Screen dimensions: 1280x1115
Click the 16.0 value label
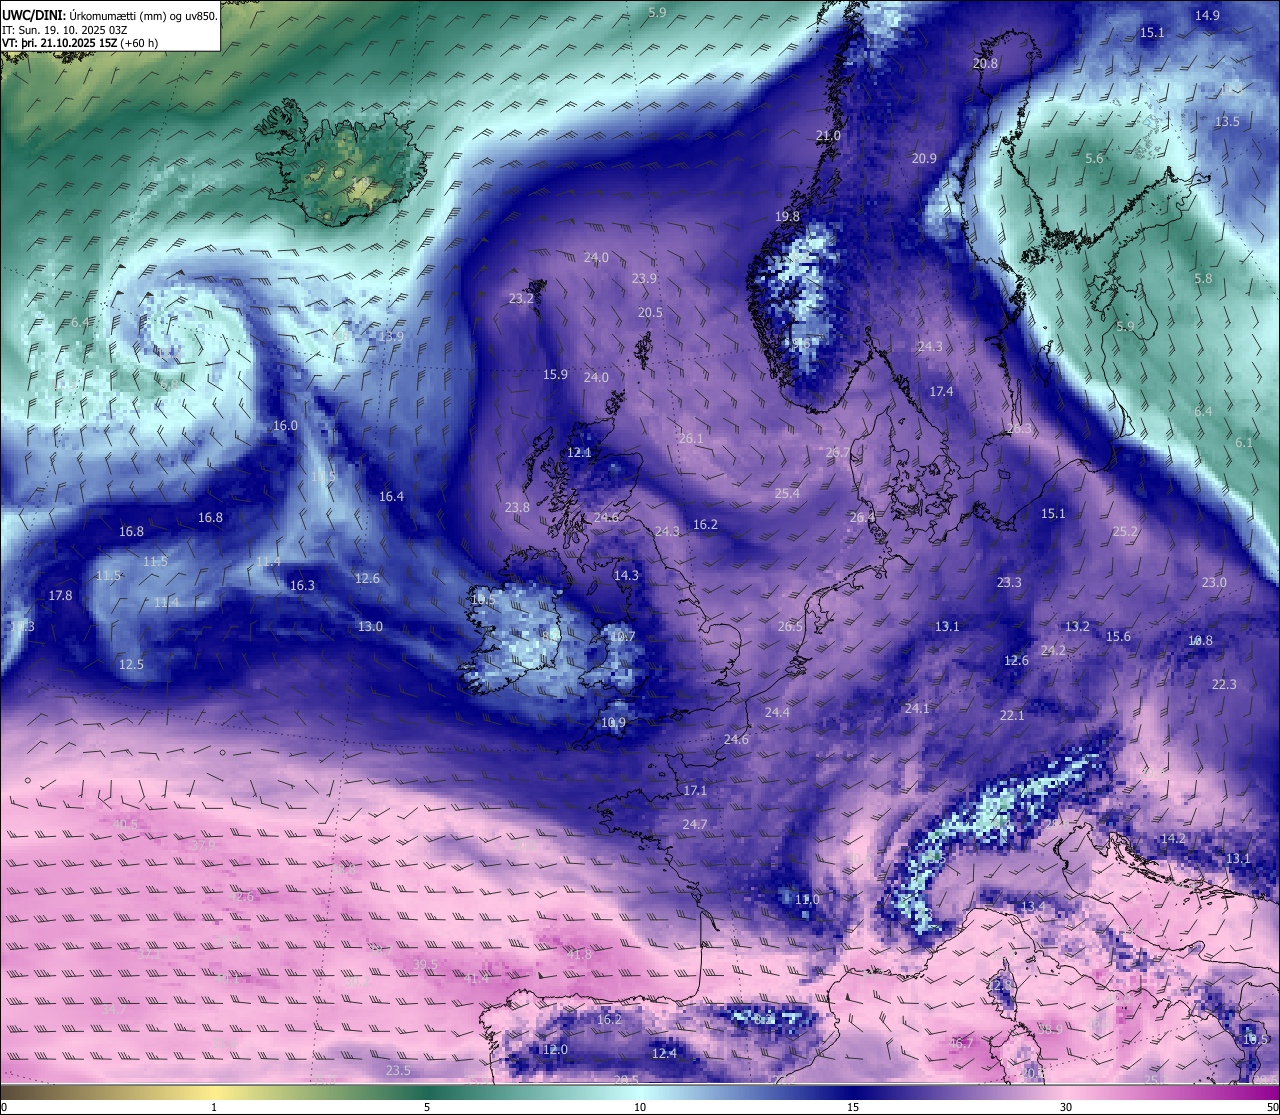[285, 425]
